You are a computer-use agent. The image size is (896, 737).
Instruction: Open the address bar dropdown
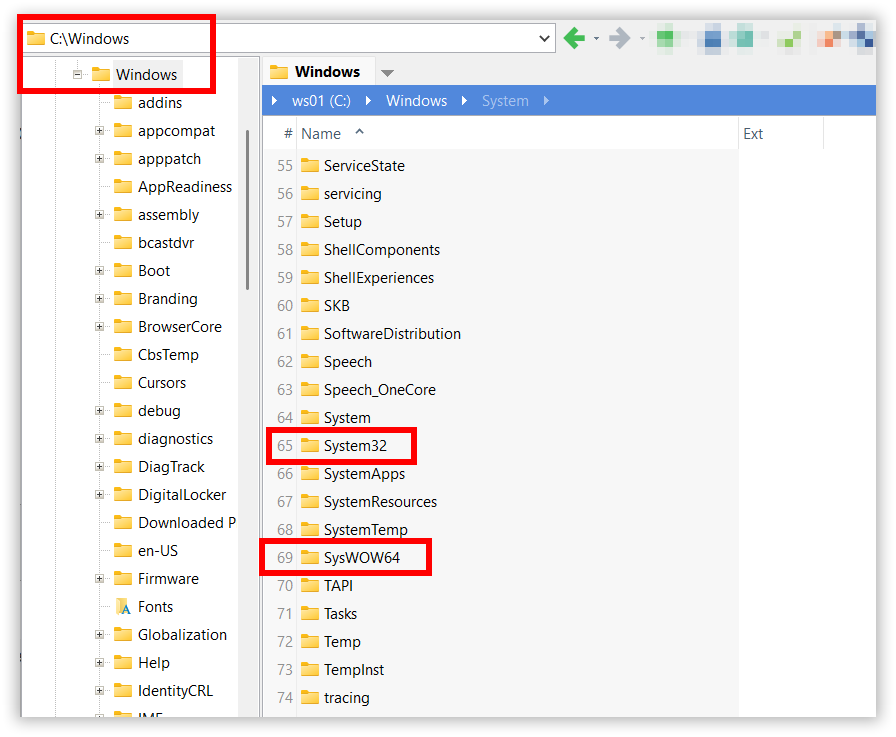pyautogui.click(x=544, y=39)
